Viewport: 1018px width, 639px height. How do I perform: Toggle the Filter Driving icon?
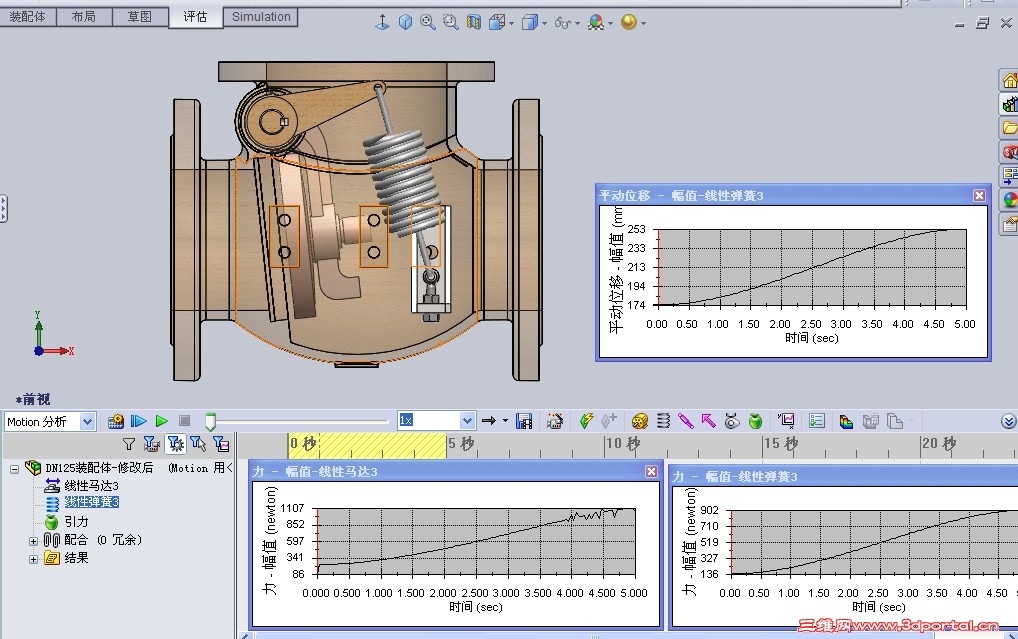[x=175, y=444]
